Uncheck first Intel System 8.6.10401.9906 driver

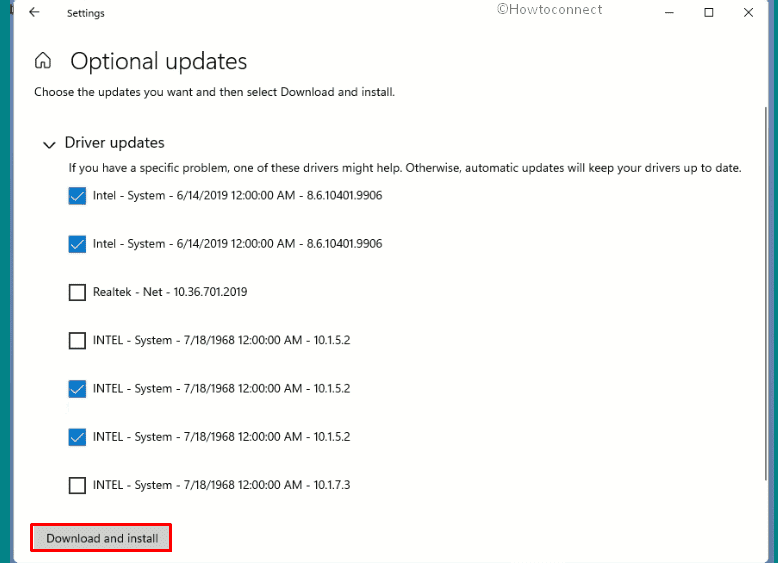pyautogui.click(x=77, y=196)
